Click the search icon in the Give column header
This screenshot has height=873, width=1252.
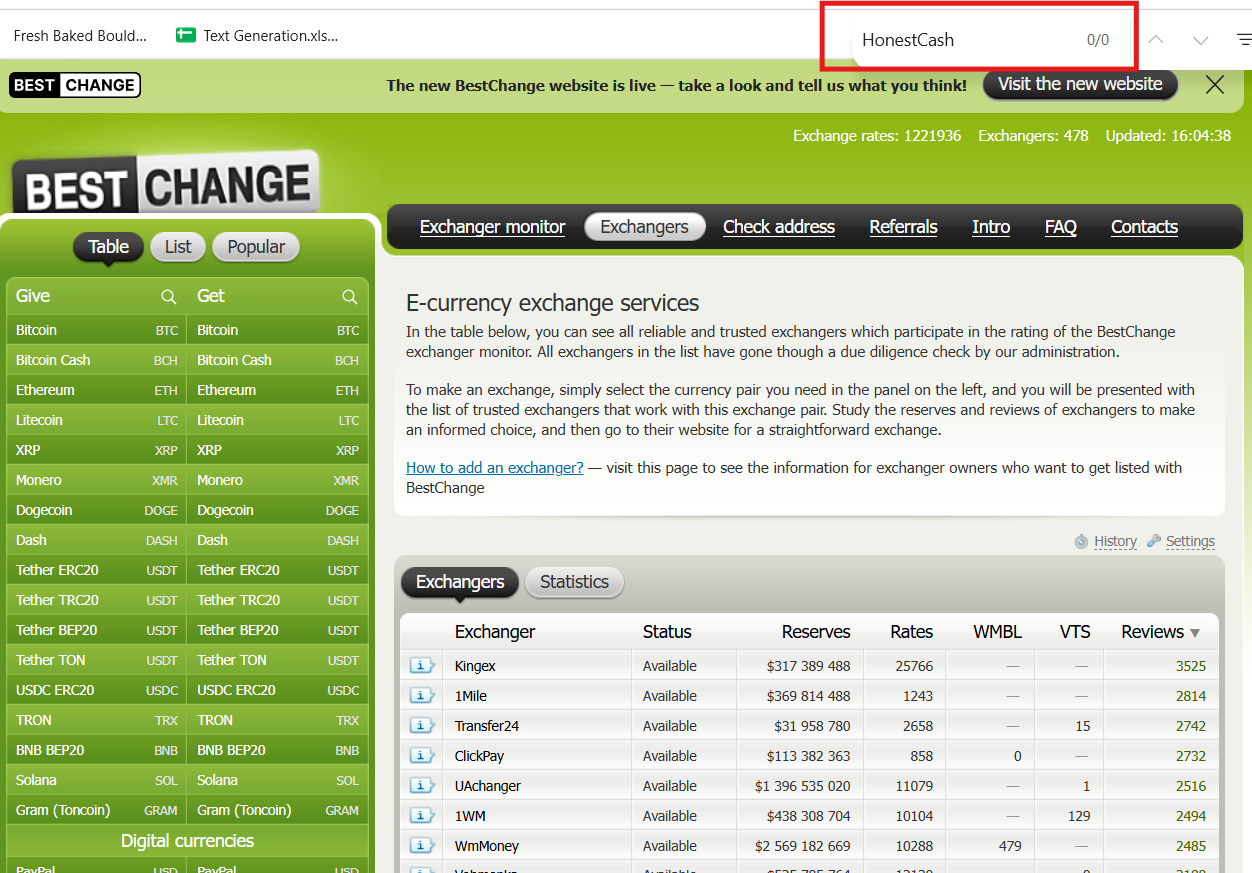point(169,296)
